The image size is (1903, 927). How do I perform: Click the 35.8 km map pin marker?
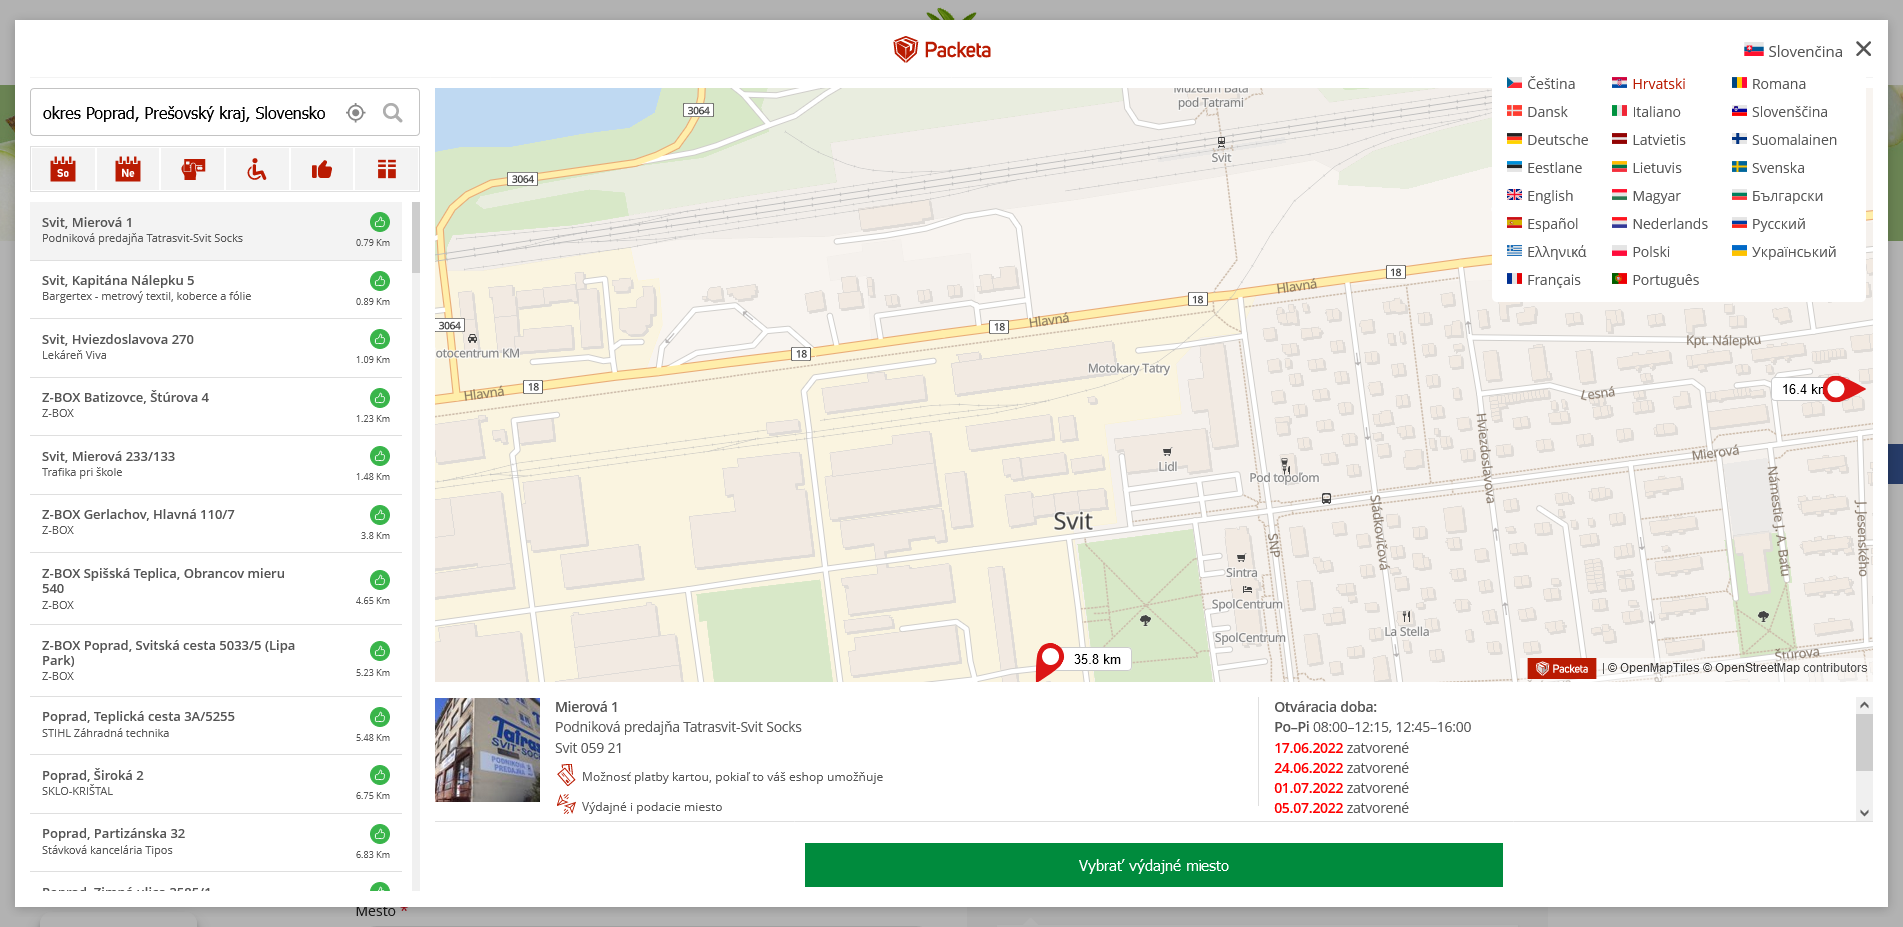pos(1049,660)
